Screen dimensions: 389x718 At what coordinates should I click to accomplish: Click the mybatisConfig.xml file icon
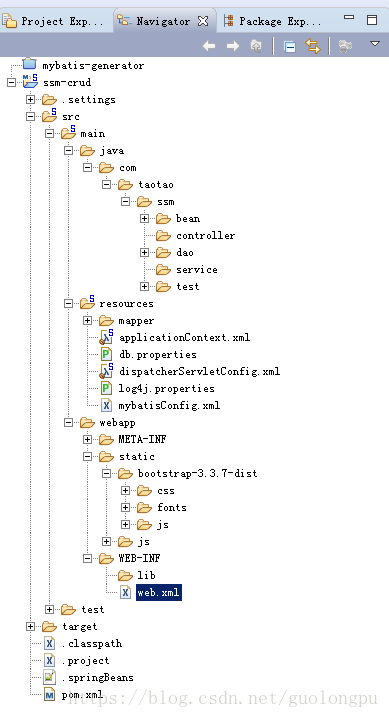(x=106, y=405)
